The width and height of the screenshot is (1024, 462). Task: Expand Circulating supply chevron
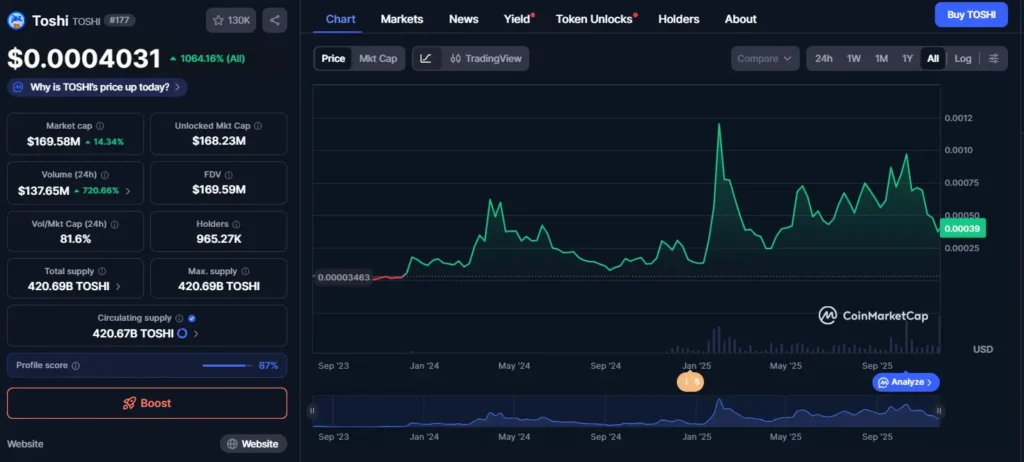(196, 333)
